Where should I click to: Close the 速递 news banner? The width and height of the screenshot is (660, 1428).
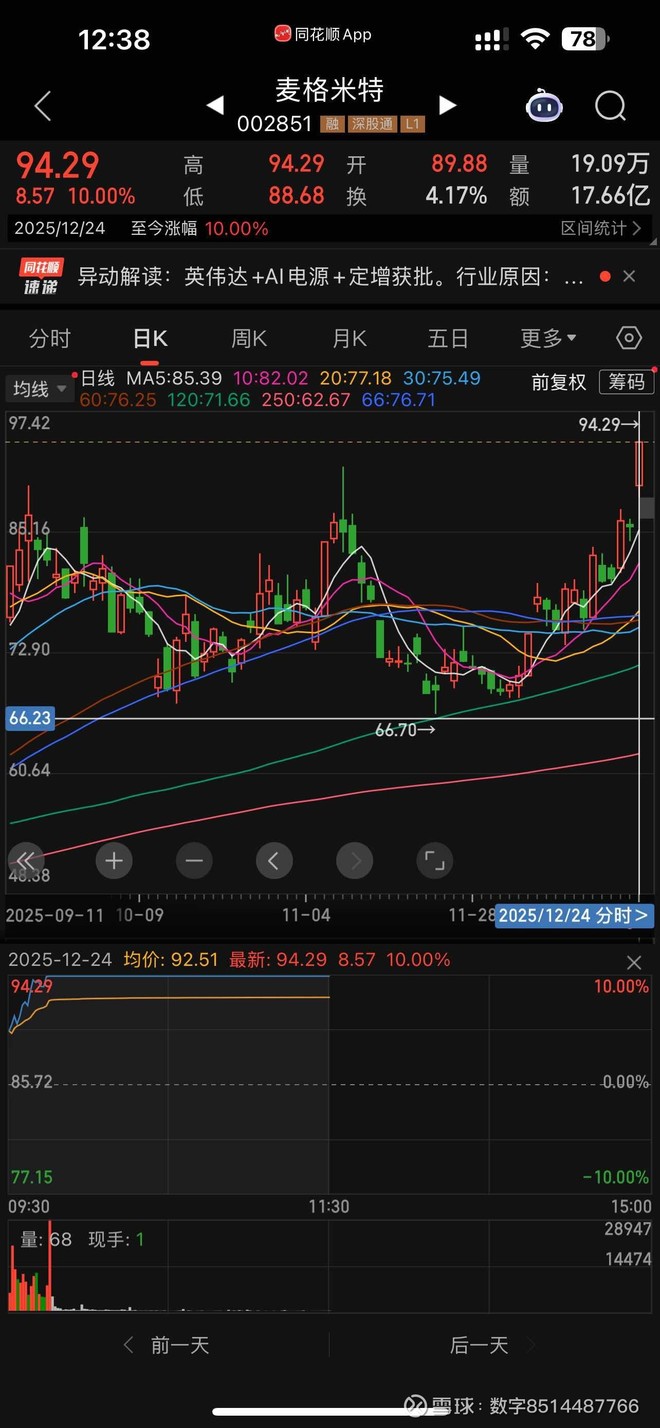pos(629,276)
